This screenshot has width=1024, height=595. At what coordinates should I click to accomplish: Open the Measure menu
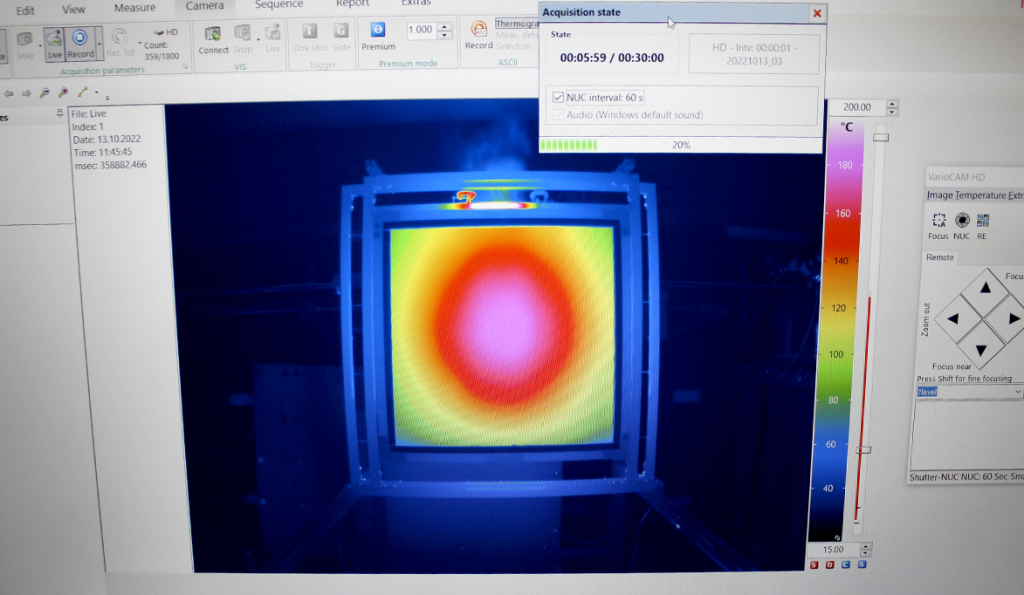click(x=134, y=7)
